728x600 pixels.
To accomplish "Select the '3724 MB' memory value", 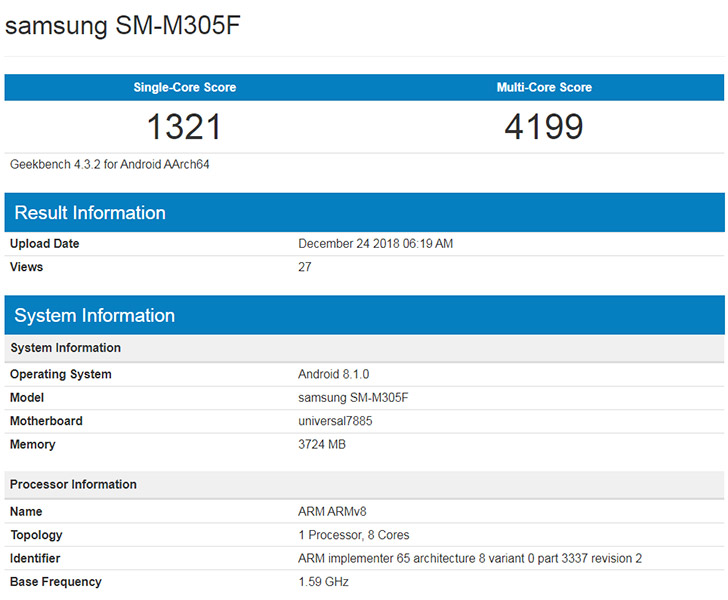I will tap(322, 444).
